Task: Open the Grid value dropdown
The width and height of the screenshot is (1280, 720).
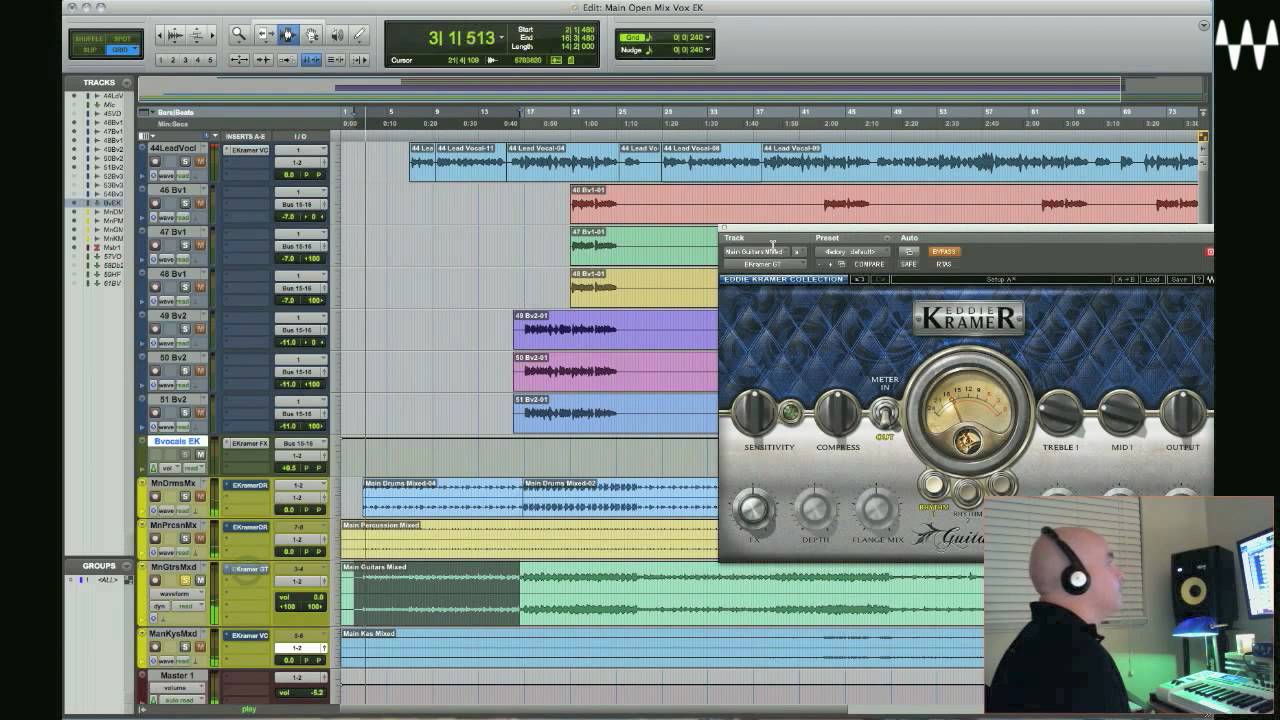Action: (708, 38)
